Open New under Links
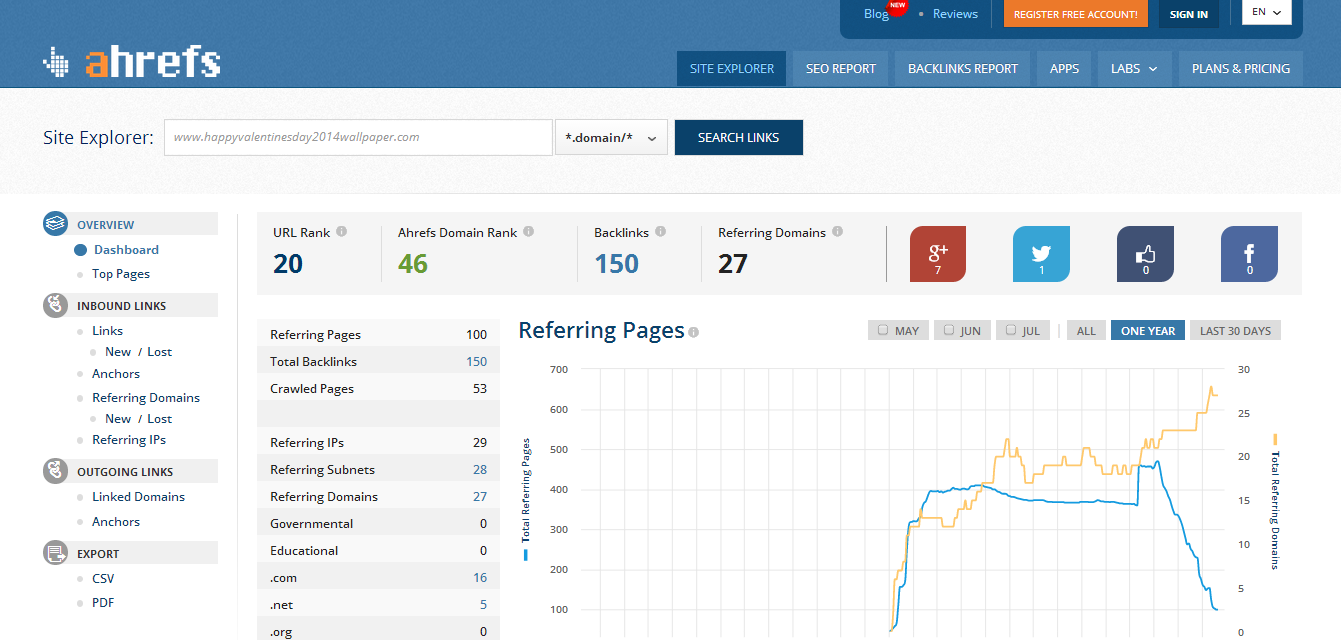1341x640 pixels. coord(118,352)
